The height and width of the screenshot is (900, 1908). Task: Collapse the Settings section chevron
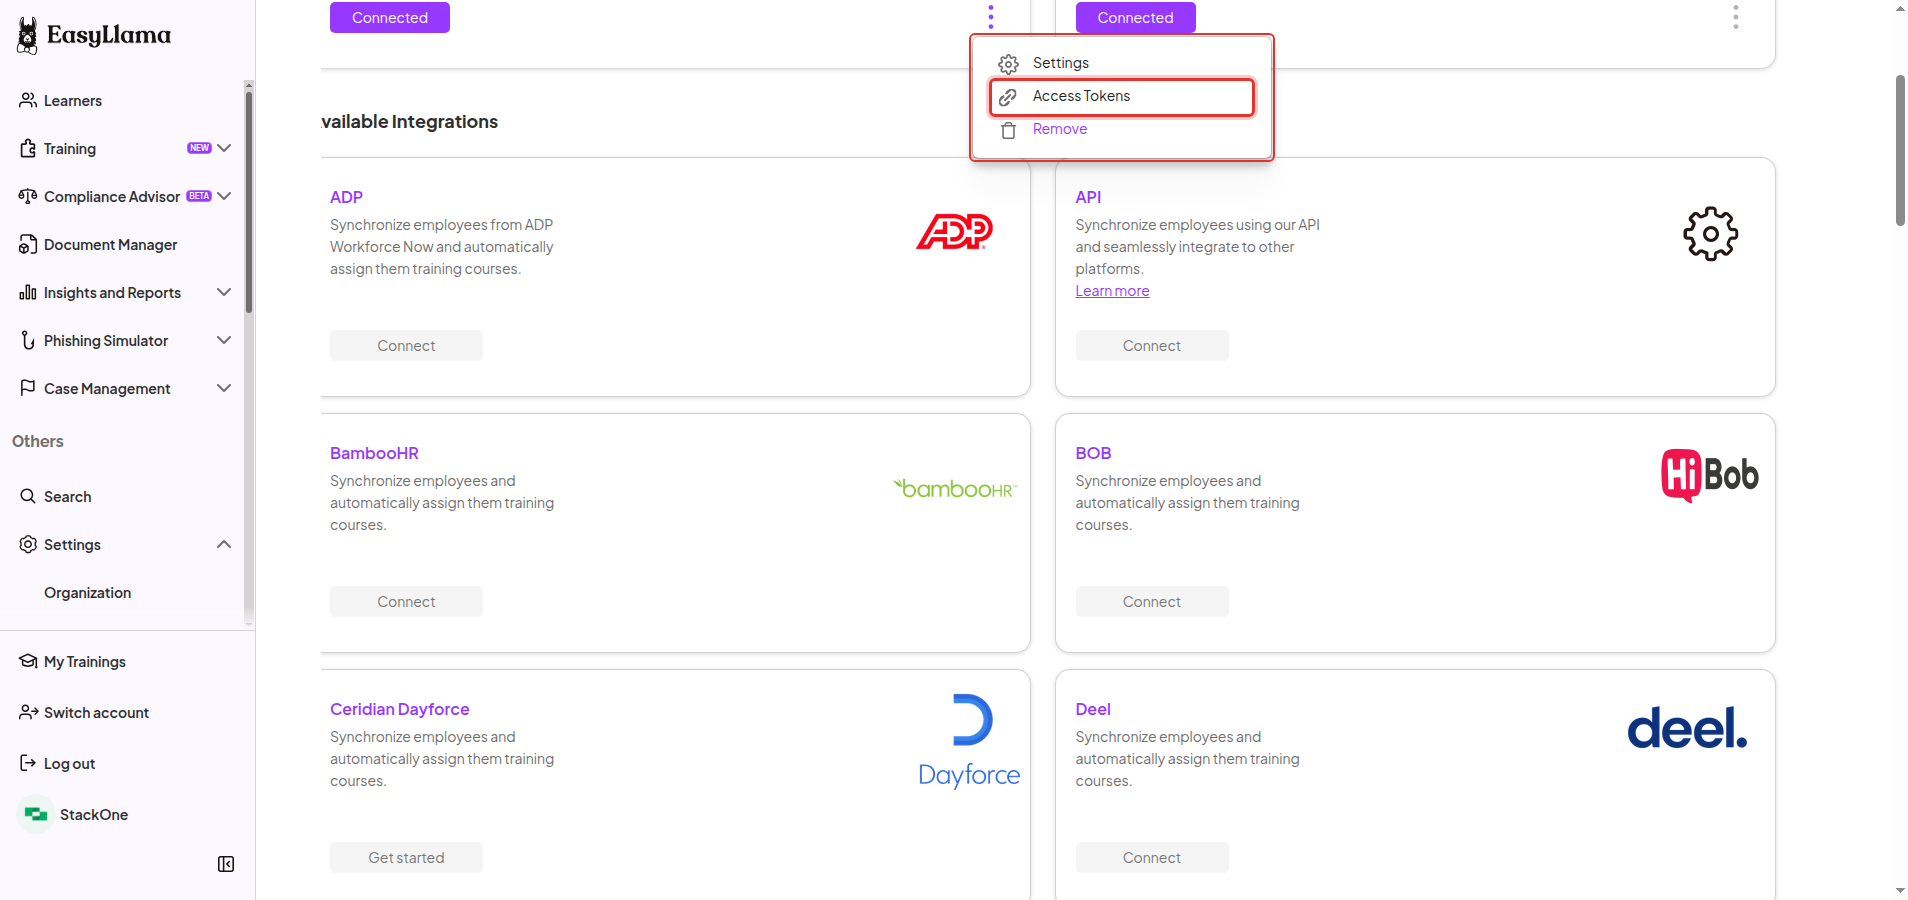(x=224, y=544)
